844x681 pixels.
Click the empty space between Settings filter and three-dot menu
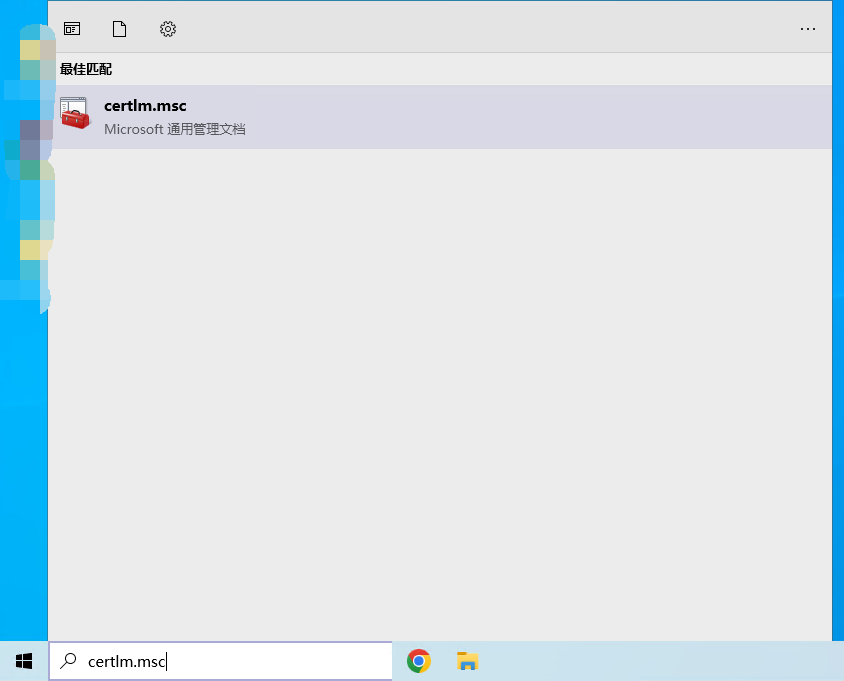(x=480, y=29)
